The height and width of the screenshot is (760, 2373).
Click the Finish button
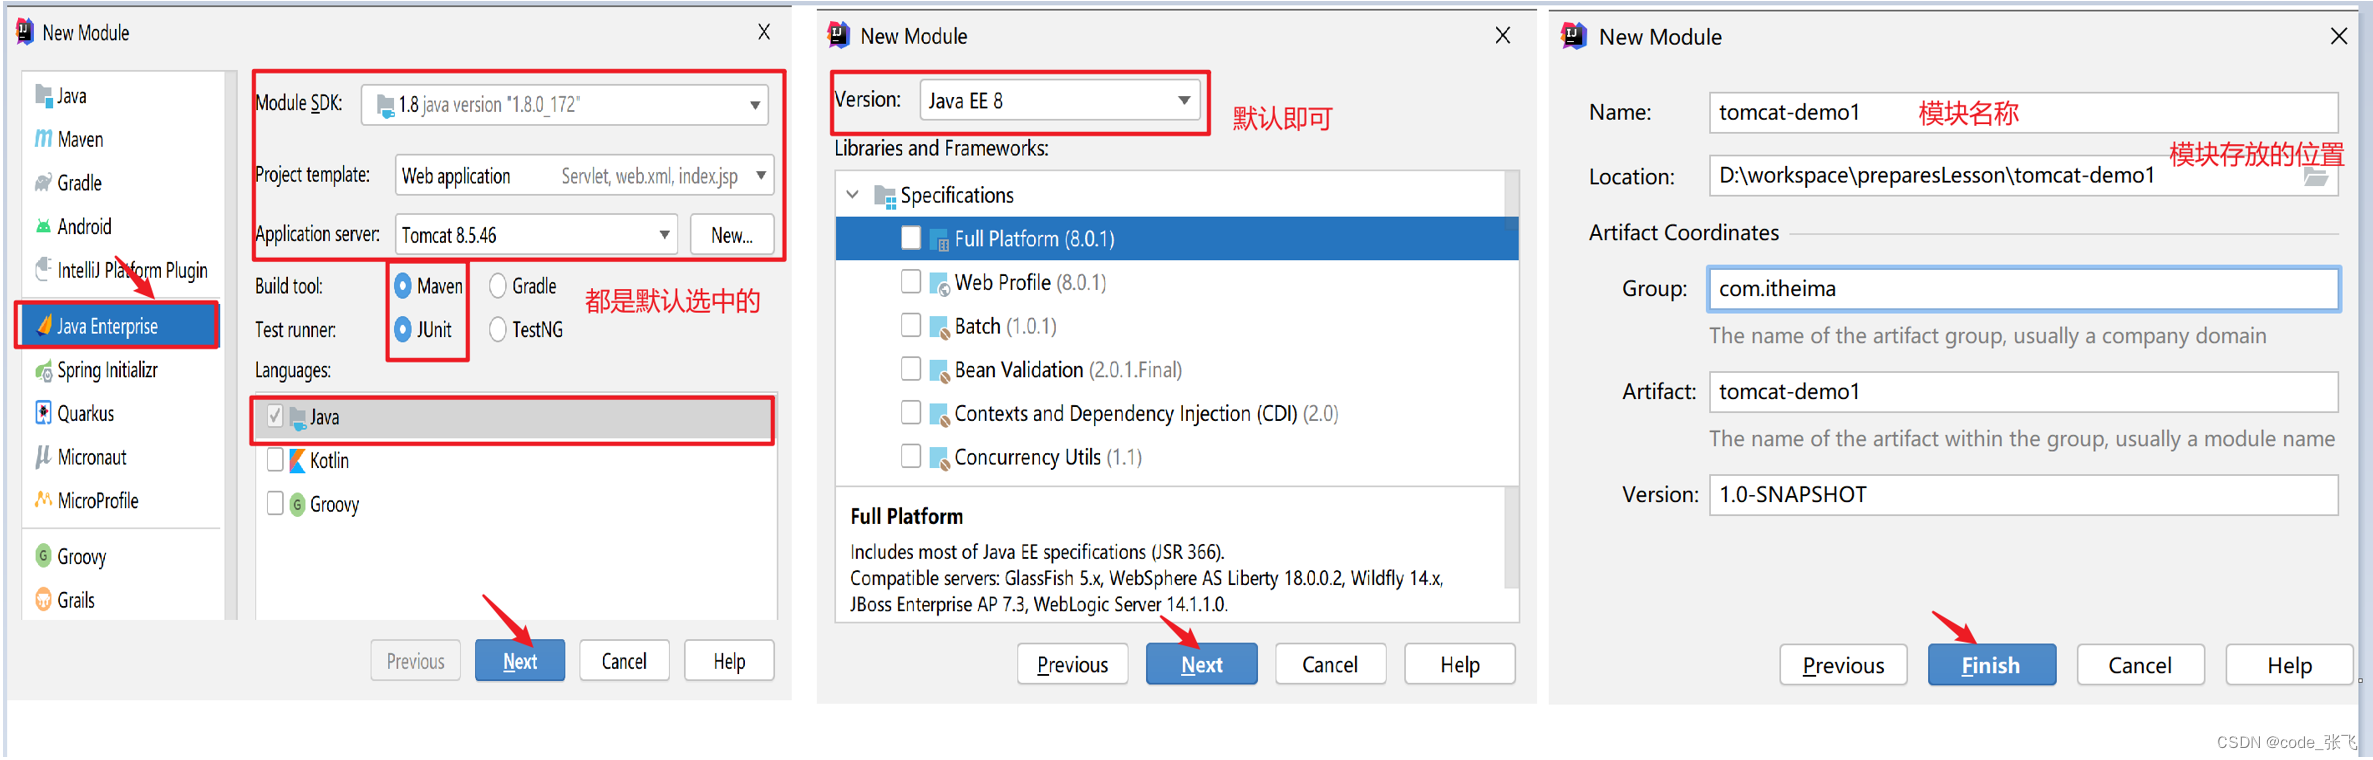[1992, 666]
